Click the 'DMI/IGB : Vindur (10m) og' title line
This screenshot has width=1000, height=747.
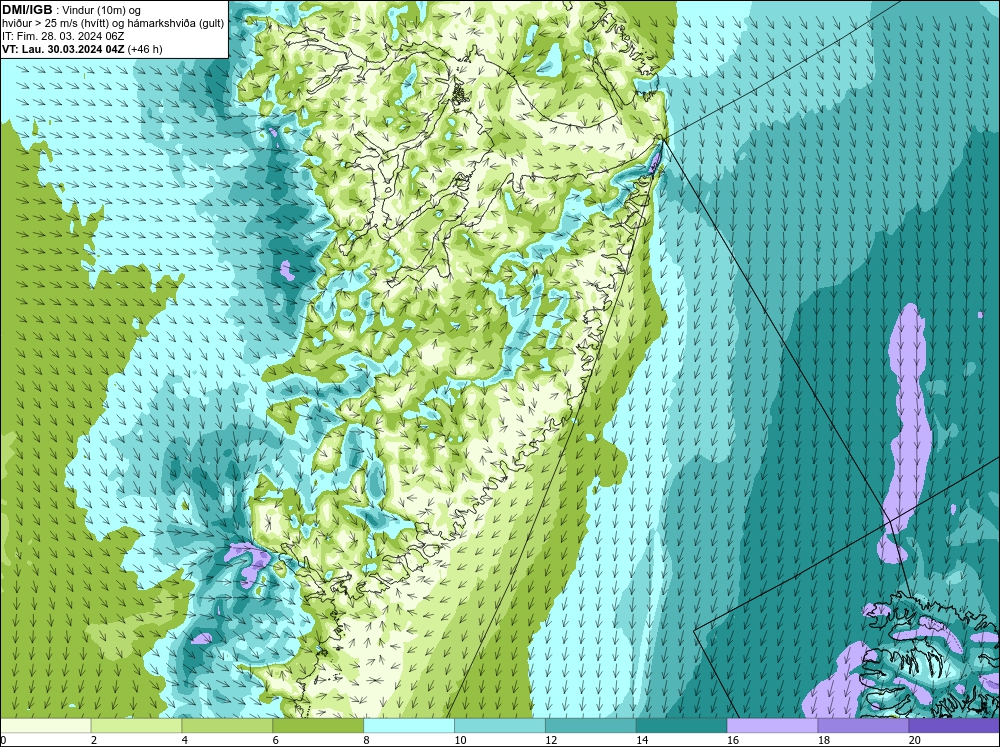coord(71,10)
